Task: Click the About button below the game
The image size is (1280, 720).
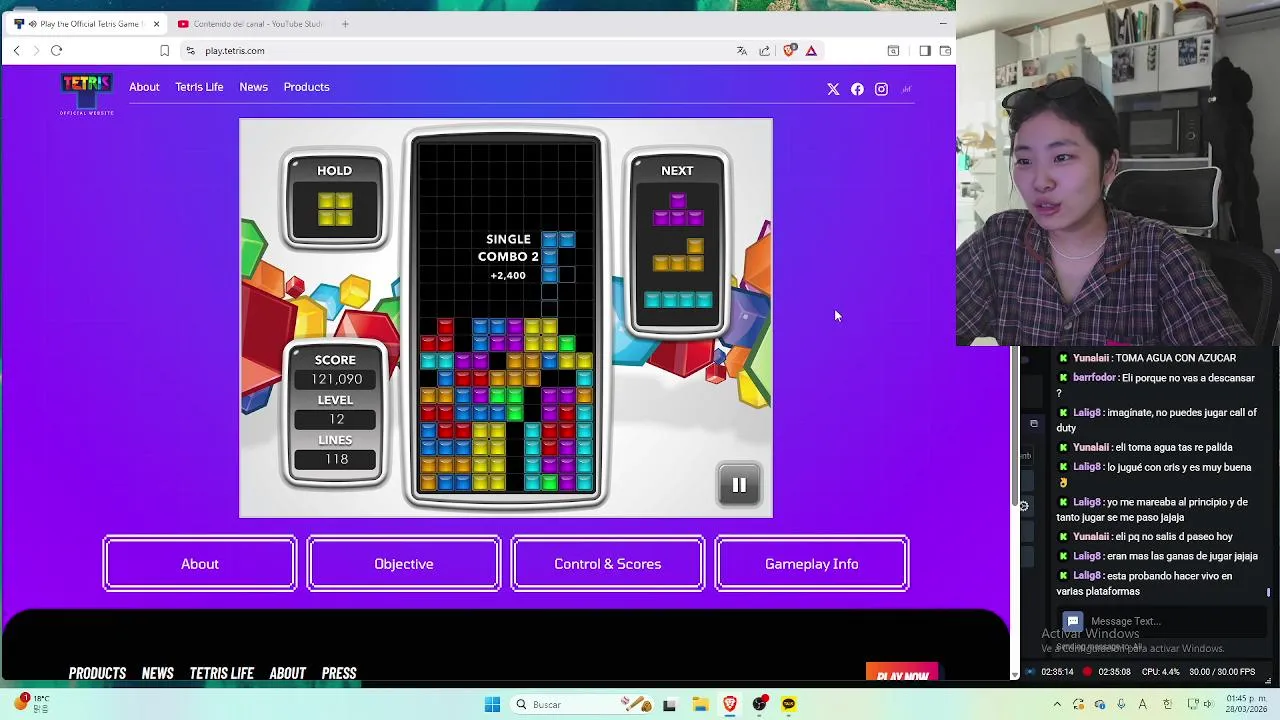Action: point(200,564)
